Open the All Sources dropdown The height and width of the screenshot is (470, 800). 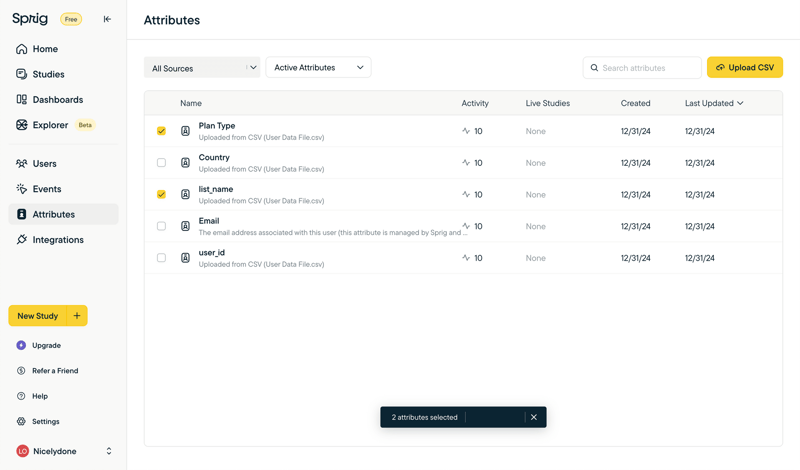pyautogui.click(x=202, y=67)
